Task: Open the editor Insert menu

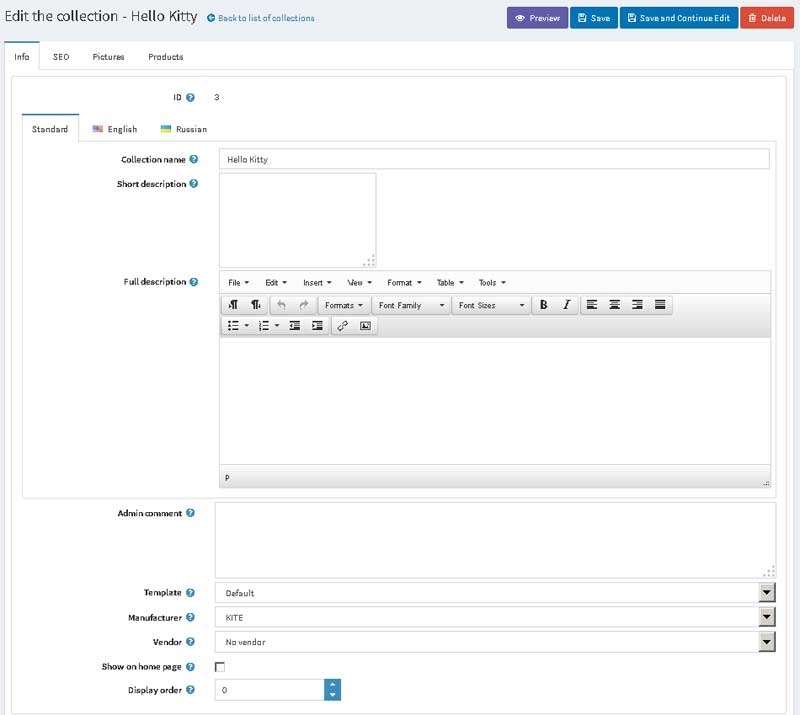Action: (x=317, y=283)
